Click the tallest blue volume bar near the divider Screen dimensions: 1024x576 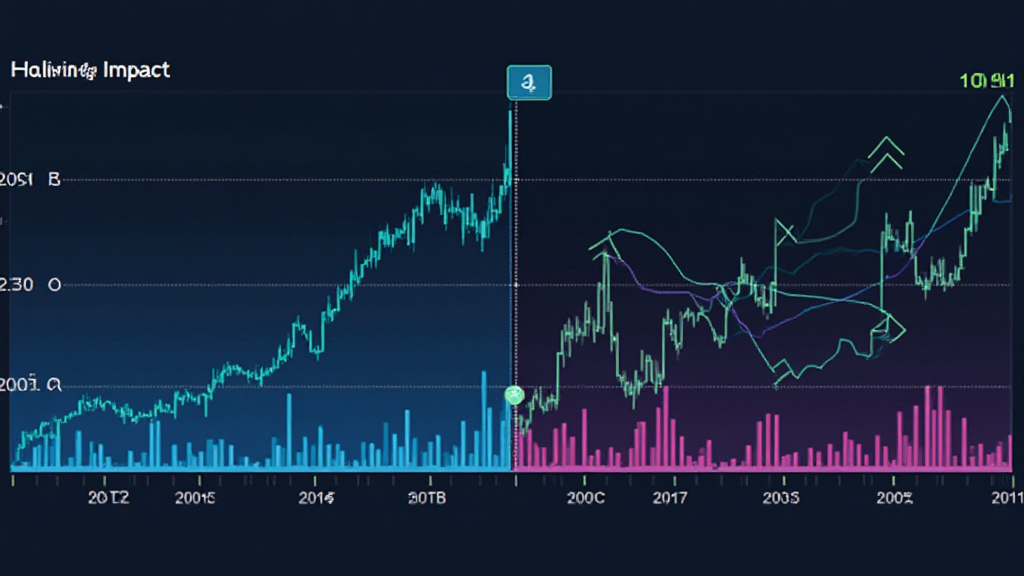484,420
